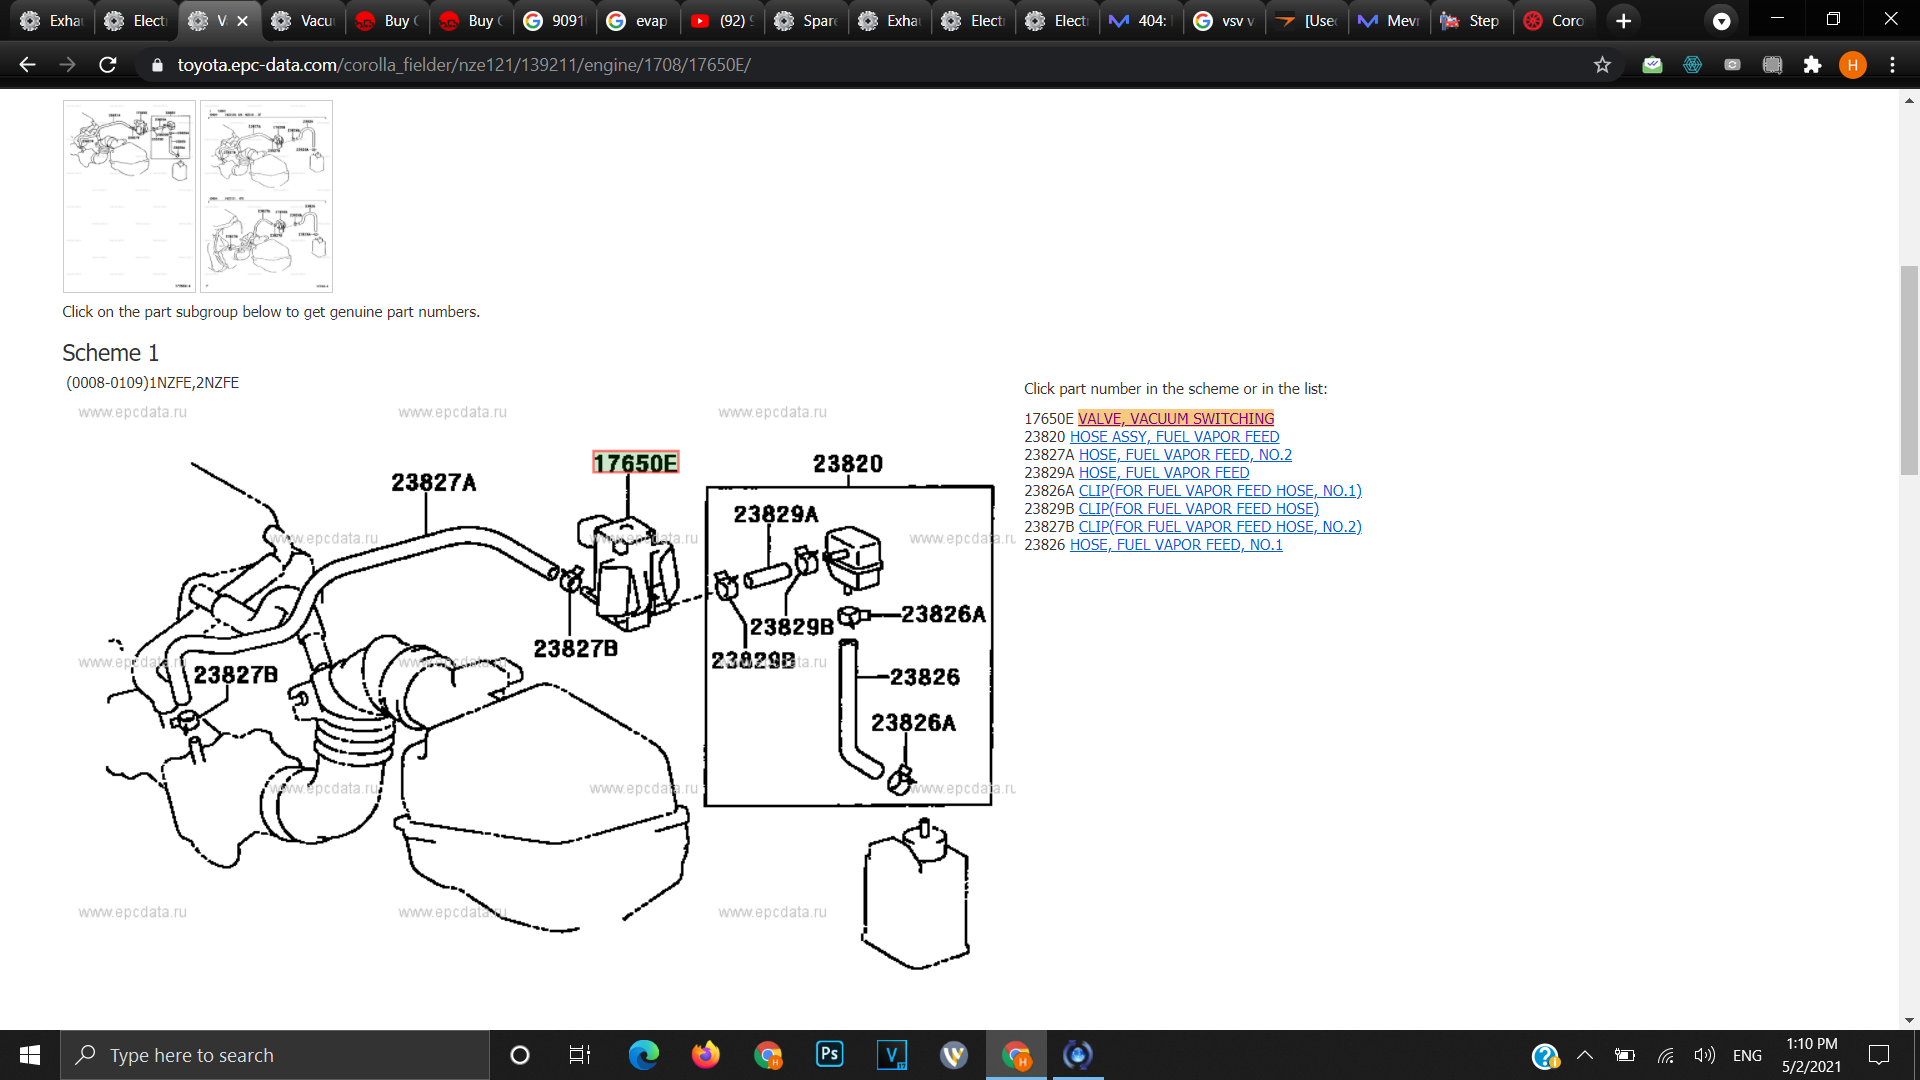Bookmark this page with the star icon
The image size is (1920, 1080).
1602,65
